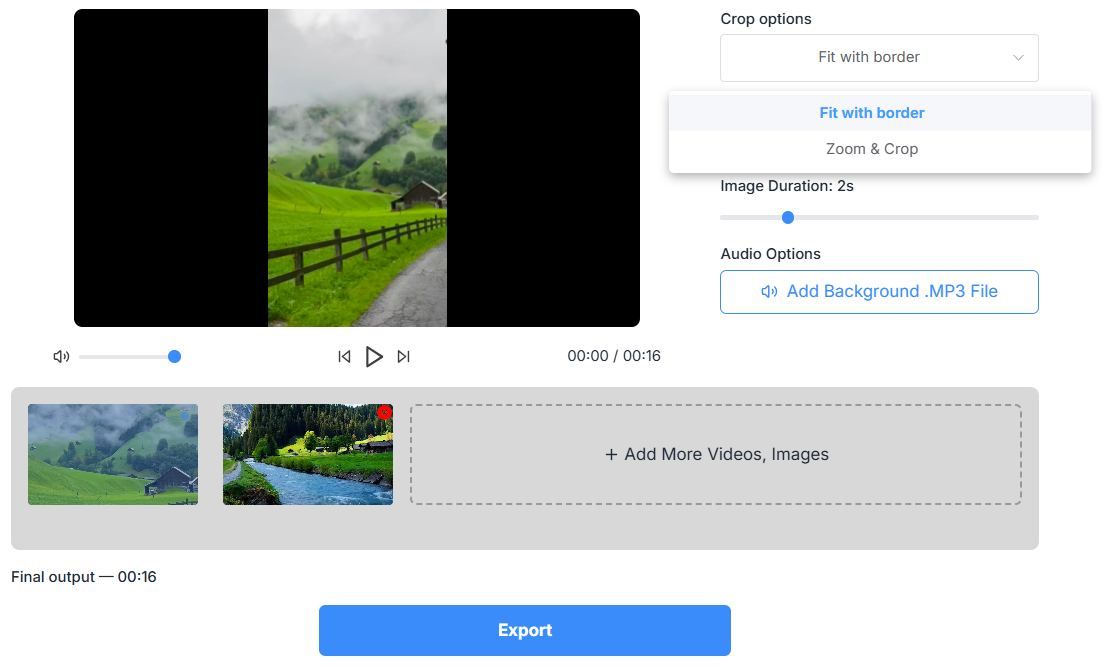1107x666 pixels.
Task: Click the Image Duration slider handle
Action: coord(788,218)
